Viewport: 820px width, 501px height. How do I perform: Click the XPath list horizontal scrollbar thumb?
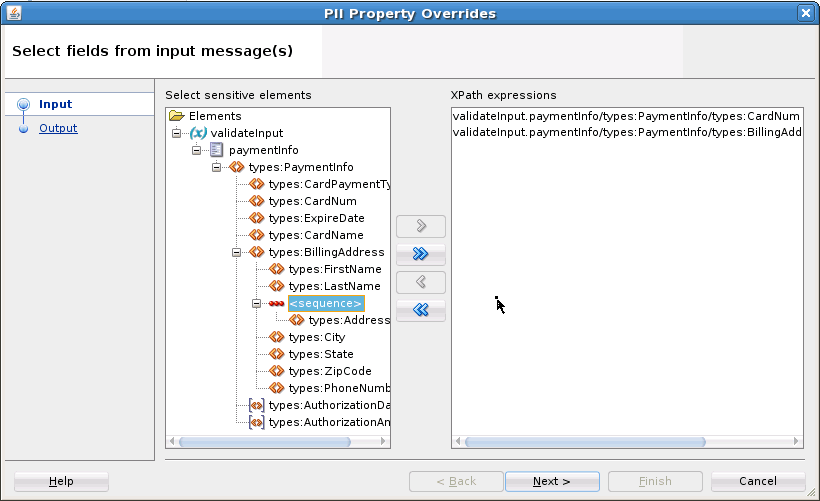585,442
